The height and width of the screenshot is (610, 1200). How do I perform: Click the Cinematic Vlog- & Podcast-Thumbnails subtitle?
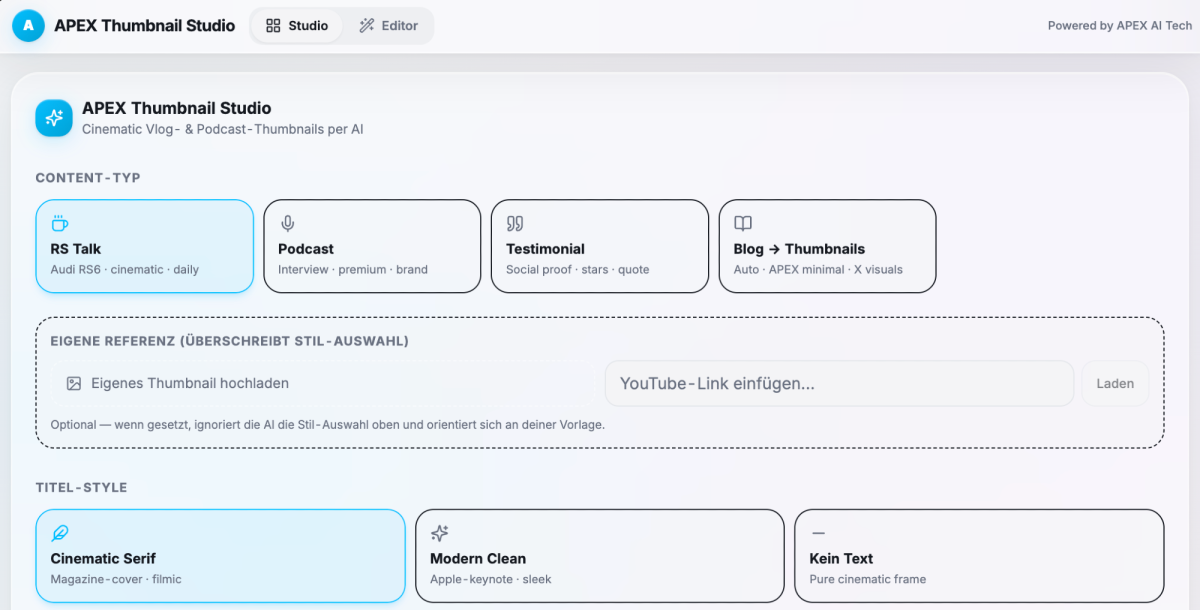tap(222, 129)
